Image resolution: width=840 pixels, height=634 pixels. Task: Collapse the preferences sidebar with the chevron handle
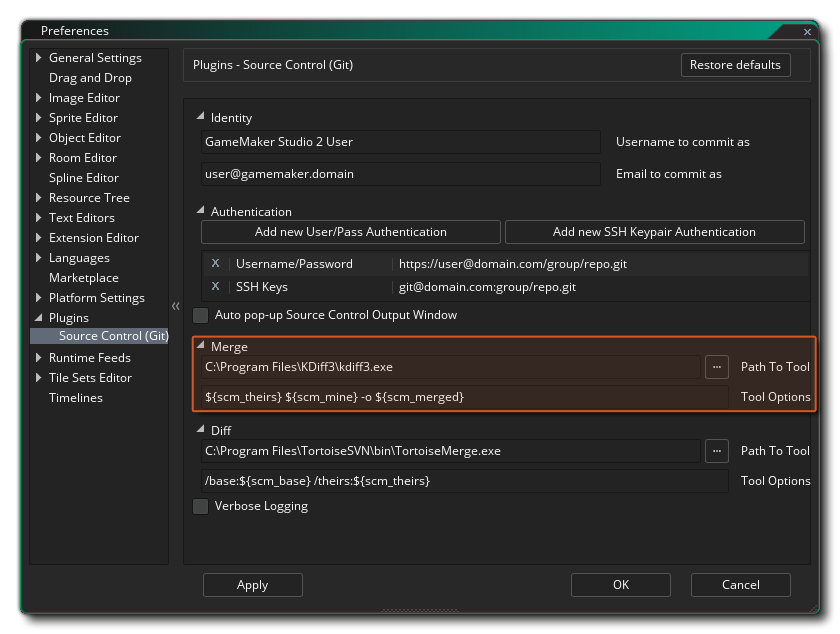coord(175,306)
